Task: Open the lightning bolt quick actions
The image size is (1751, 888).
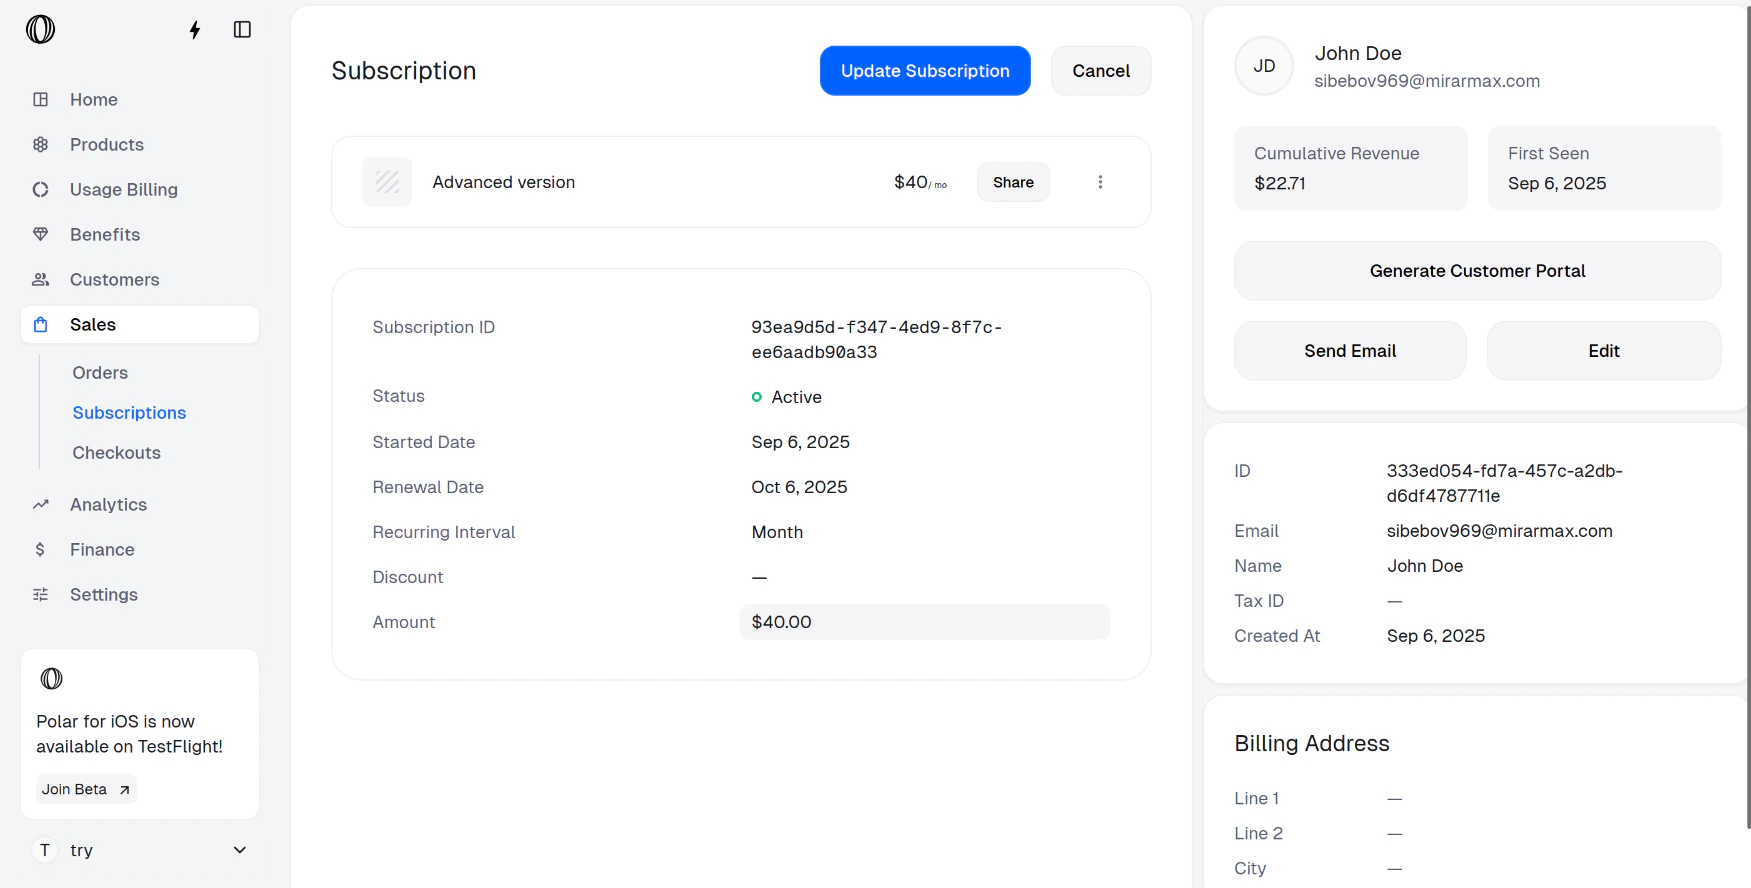Action: click(x=195, y=30)
